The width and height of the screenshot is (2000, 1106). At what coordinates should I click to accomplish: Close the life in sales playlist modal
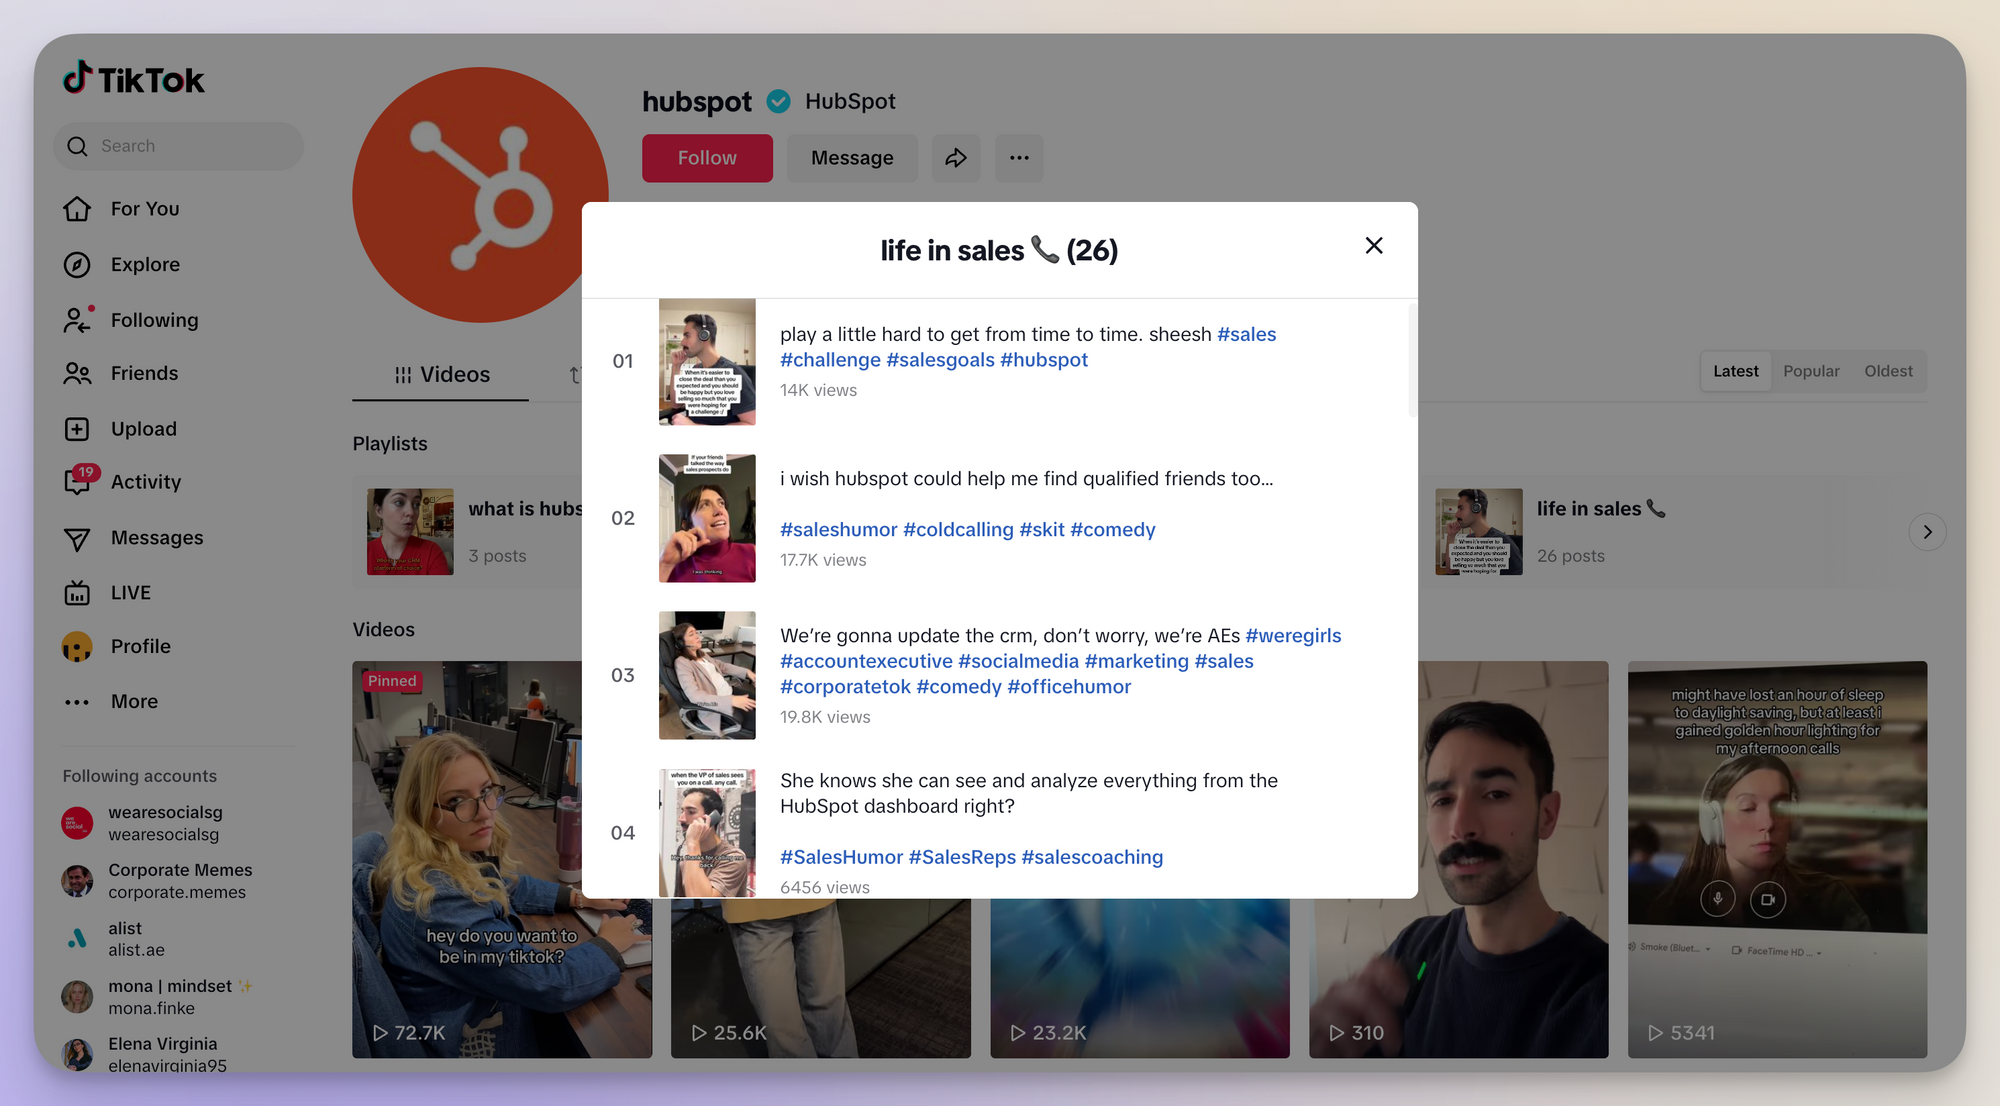coord(1374,245)
